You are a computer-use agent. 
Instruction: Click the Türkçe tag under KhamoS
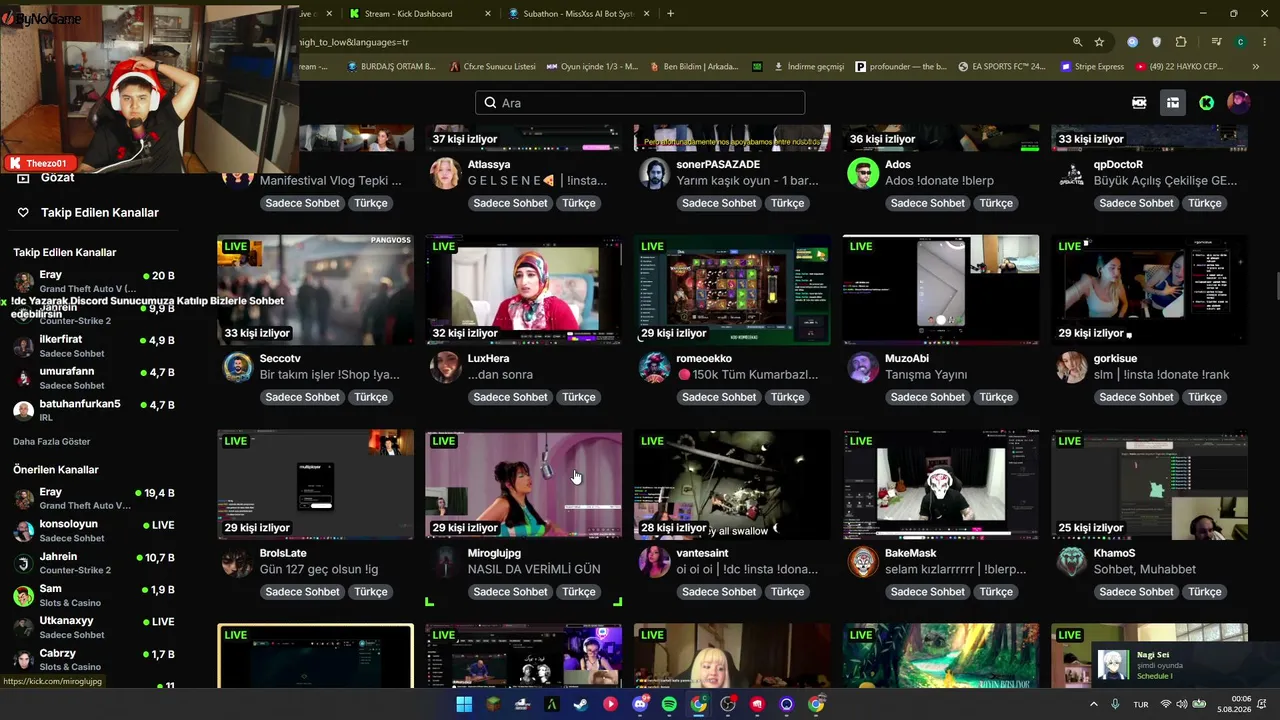pos(1204,592)
